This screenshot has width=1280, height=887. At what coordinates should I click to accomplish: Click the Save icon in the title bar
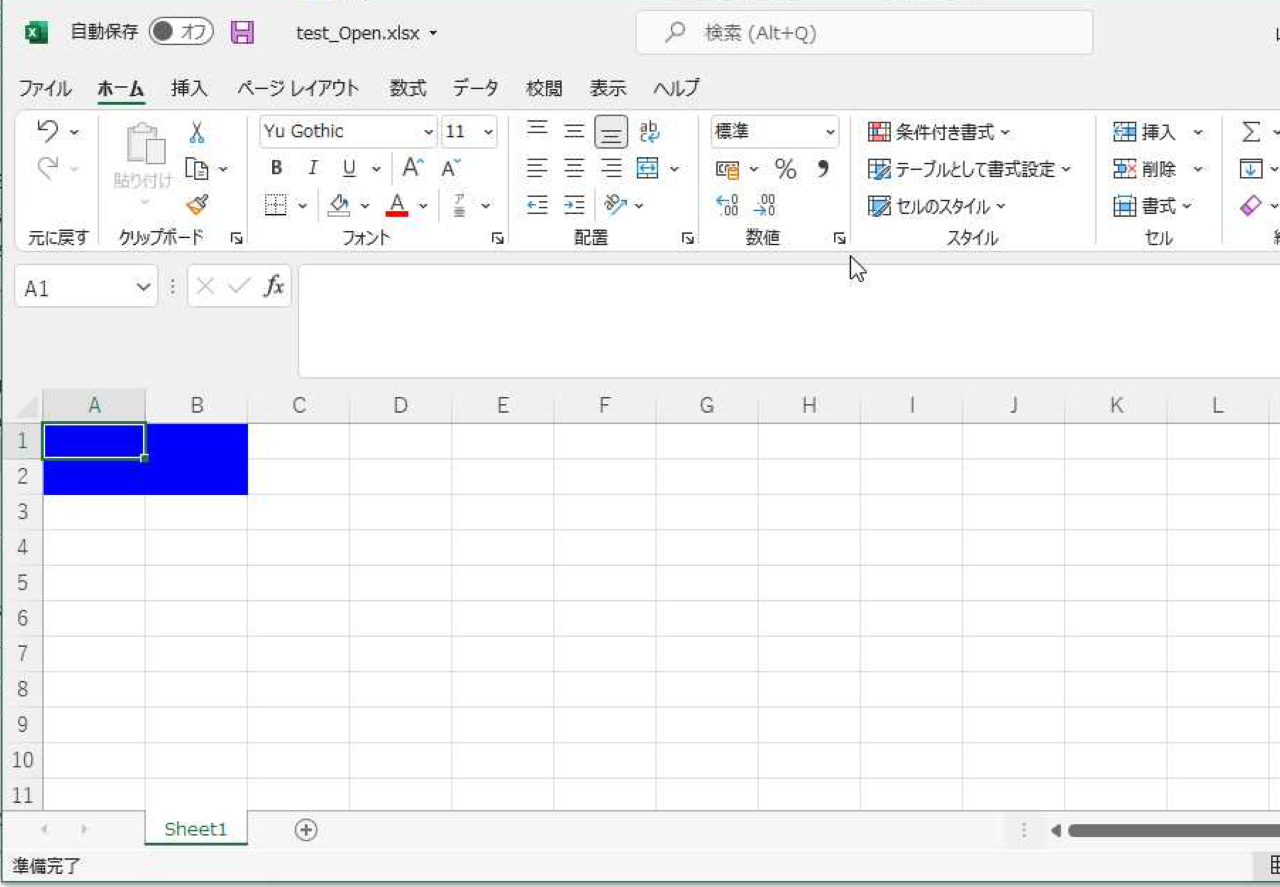click(x=242, y=33)
